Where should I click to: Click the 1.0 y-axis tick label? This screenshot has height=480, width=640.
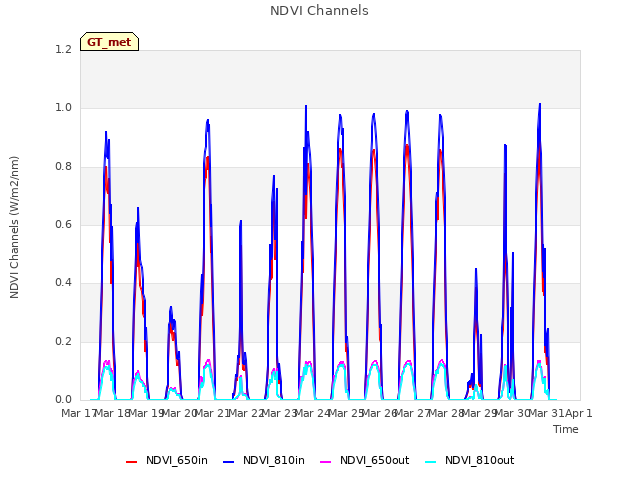click(x=63, y=108)
